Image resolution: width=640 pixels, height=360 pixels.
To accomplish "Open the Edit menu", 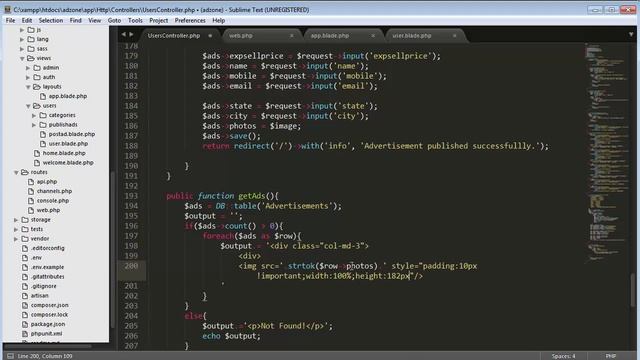I will (27, 20).
